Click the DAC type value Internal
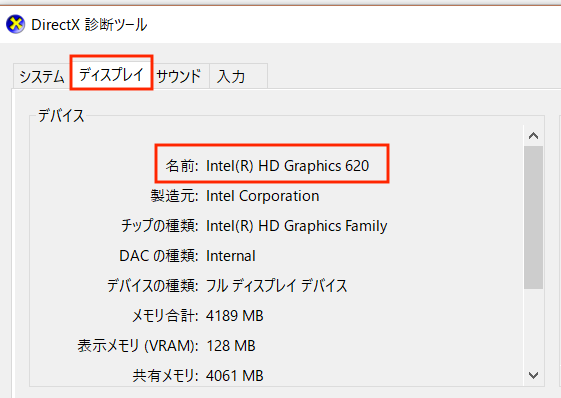561x398 pixels. [x=231, y=256]
